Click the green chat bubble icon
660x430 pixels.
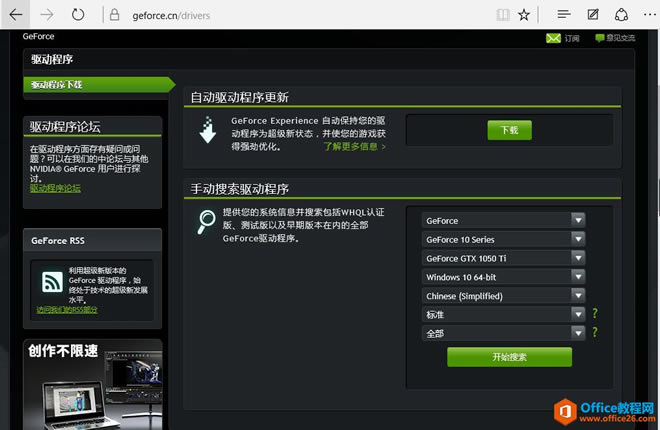(599, 38)
